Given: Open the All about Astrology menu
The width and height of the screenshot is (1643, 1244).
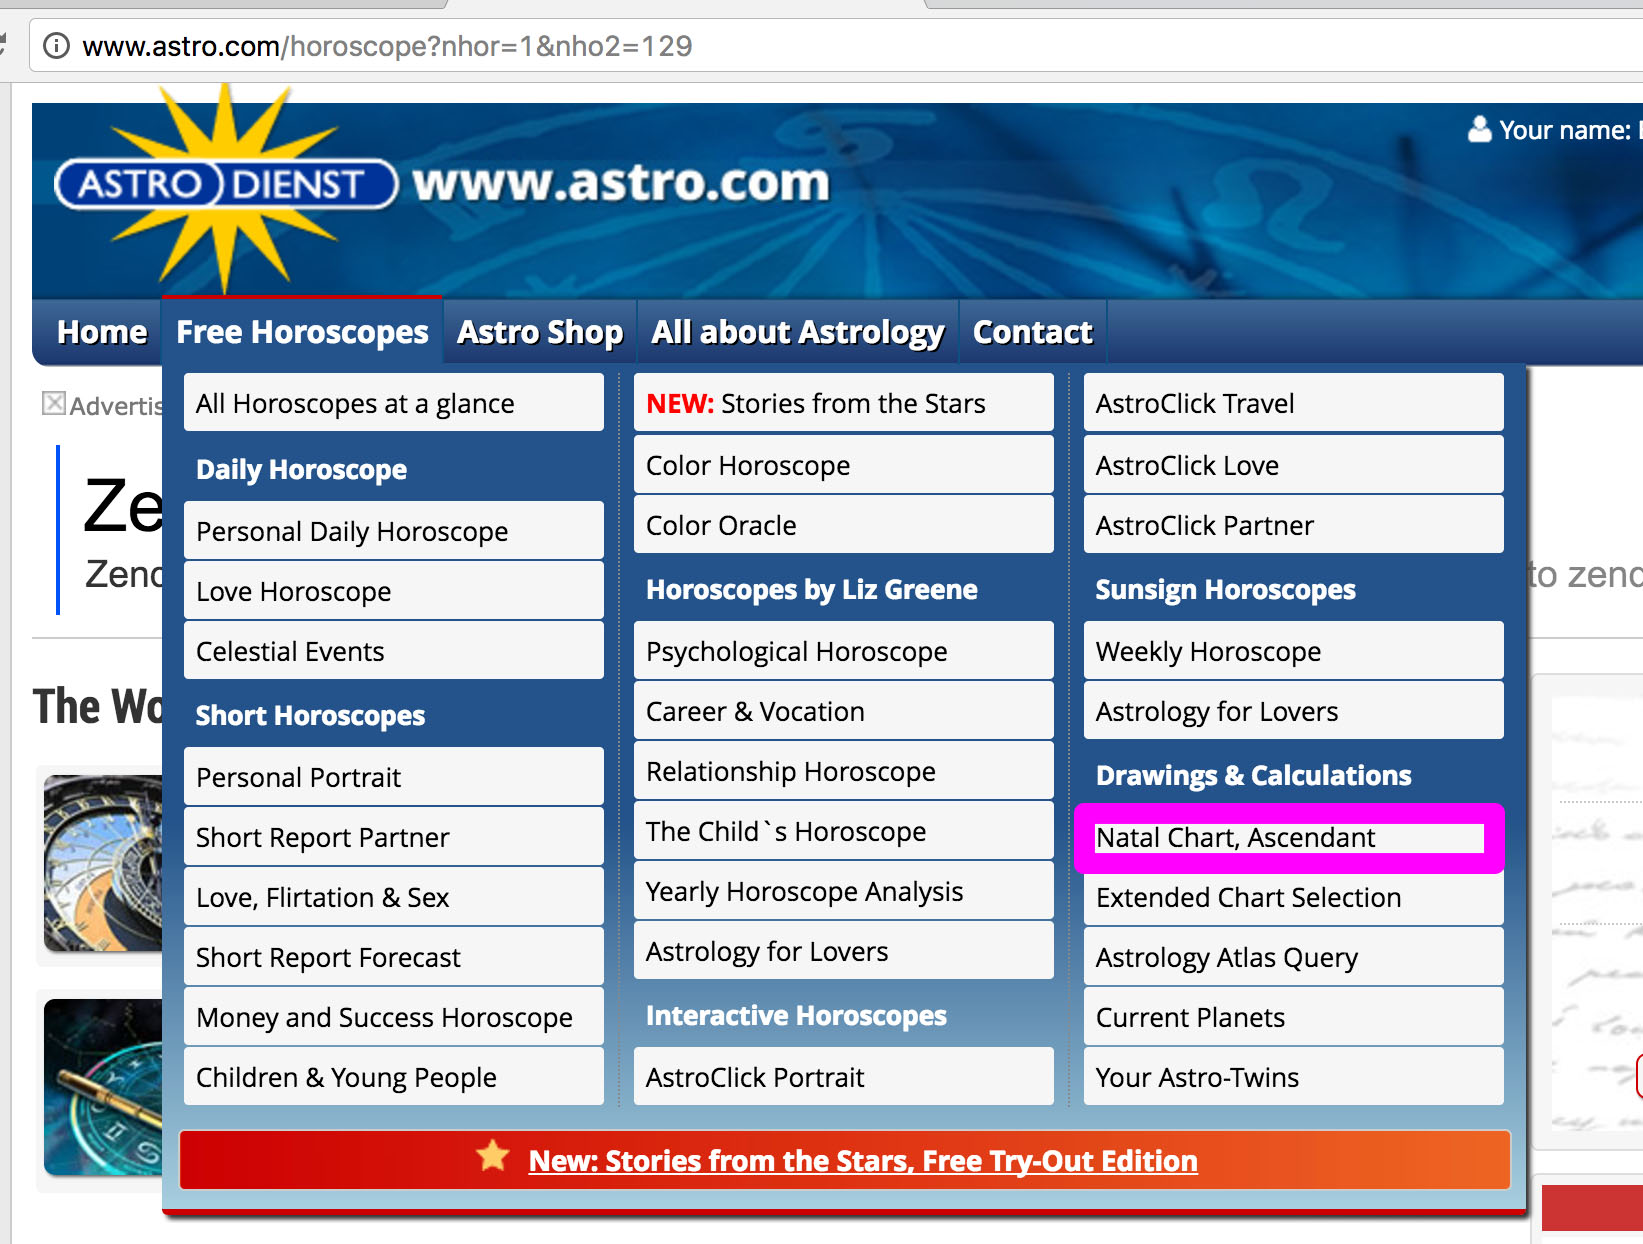Looking at the screenshot, I should (798, 332).
